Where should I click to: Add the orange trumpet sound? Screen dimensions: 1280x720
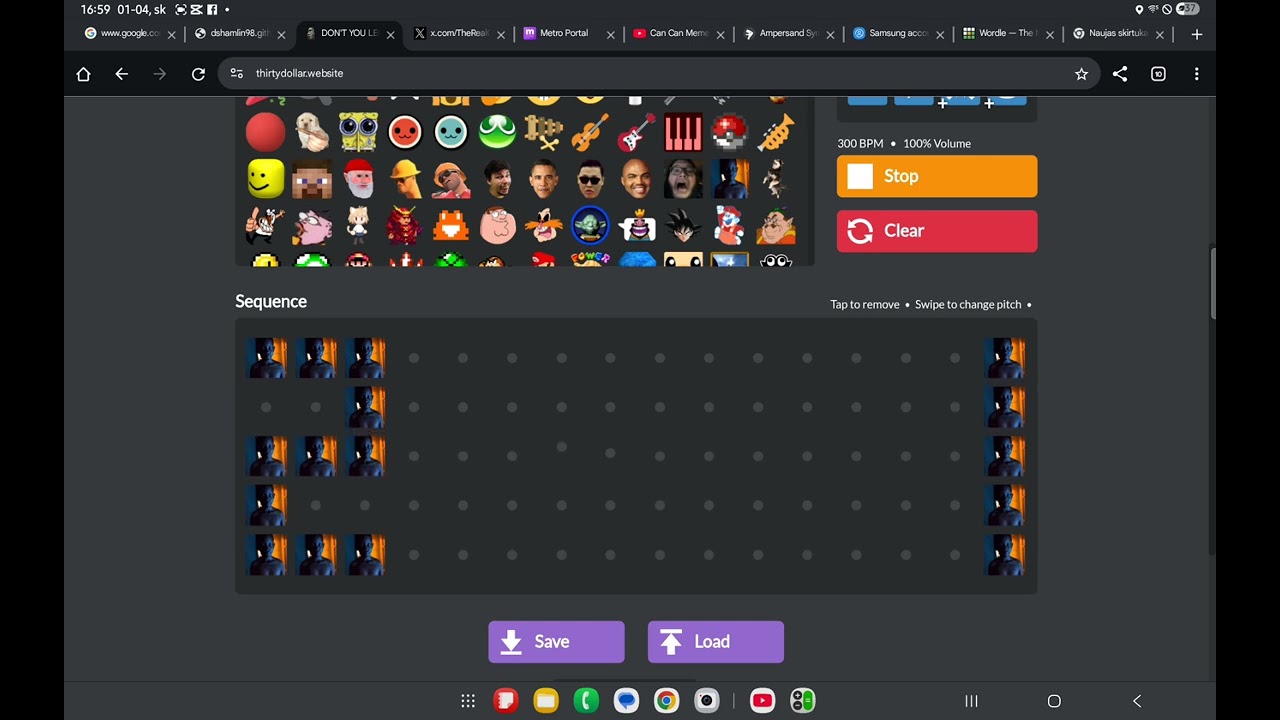pos(776,132)
